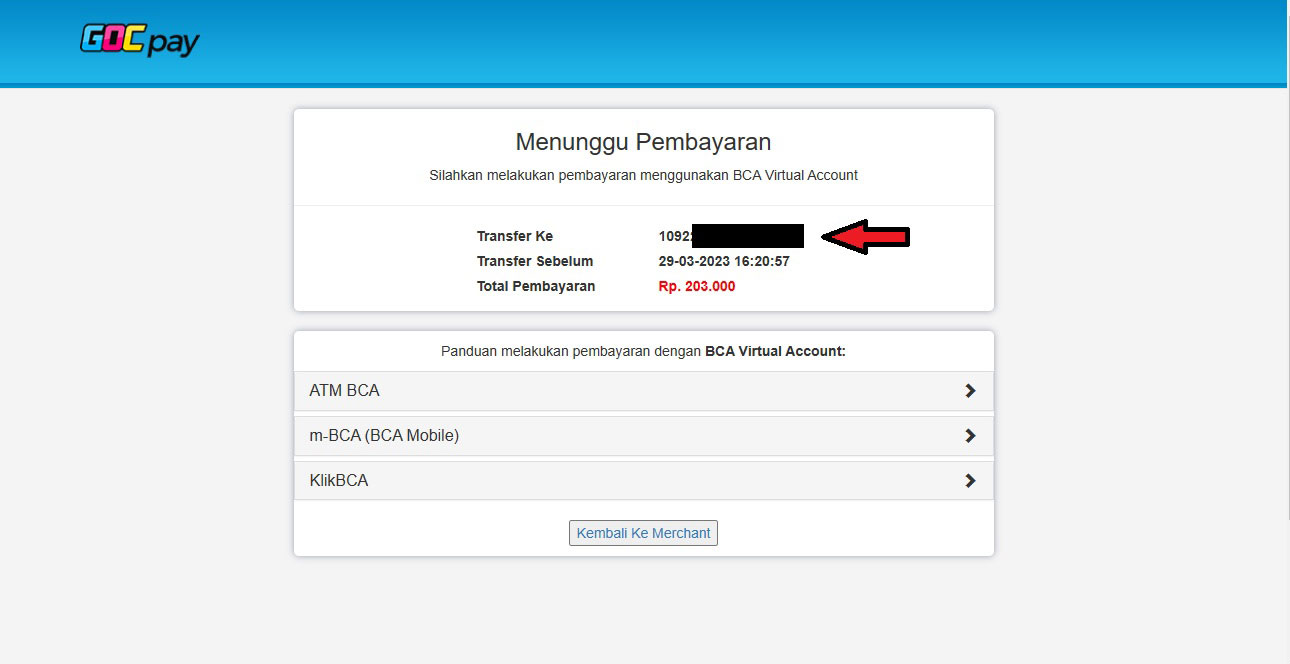Click the Silahkan melakukan pembayaran instruction text

[643, 175]
